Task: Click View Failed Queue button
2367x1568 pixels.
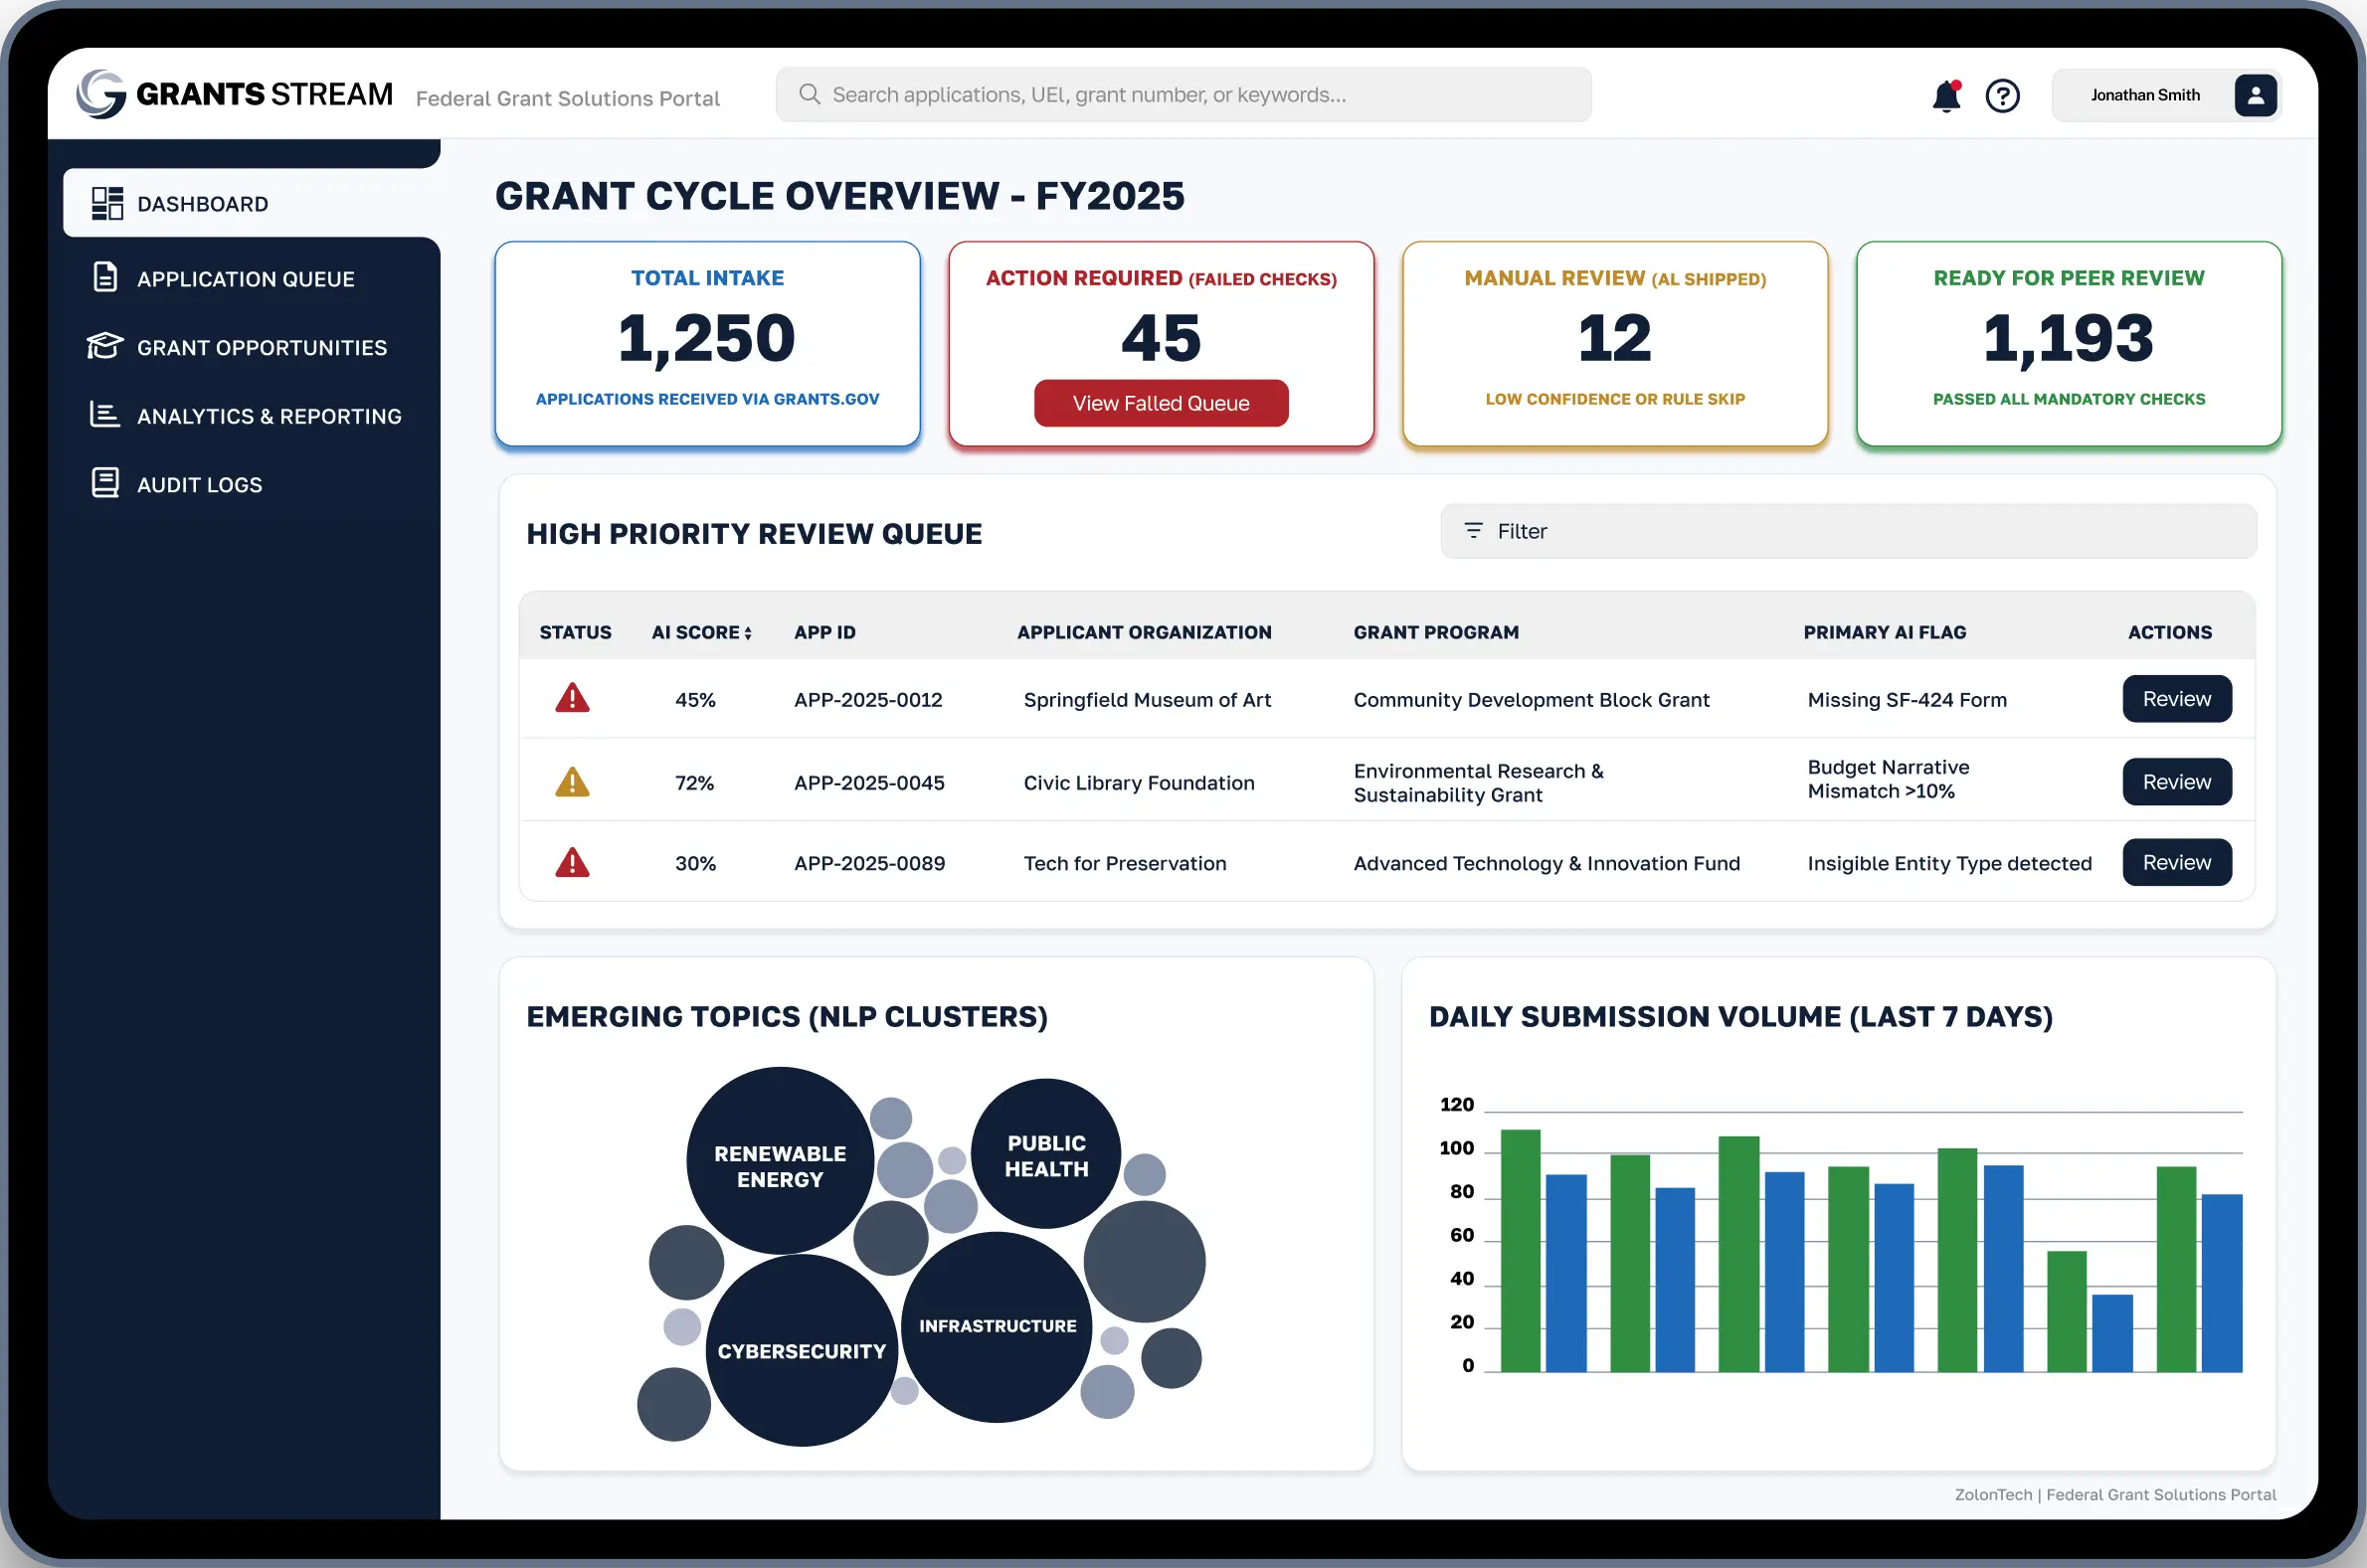Action: pos(1160,403)
